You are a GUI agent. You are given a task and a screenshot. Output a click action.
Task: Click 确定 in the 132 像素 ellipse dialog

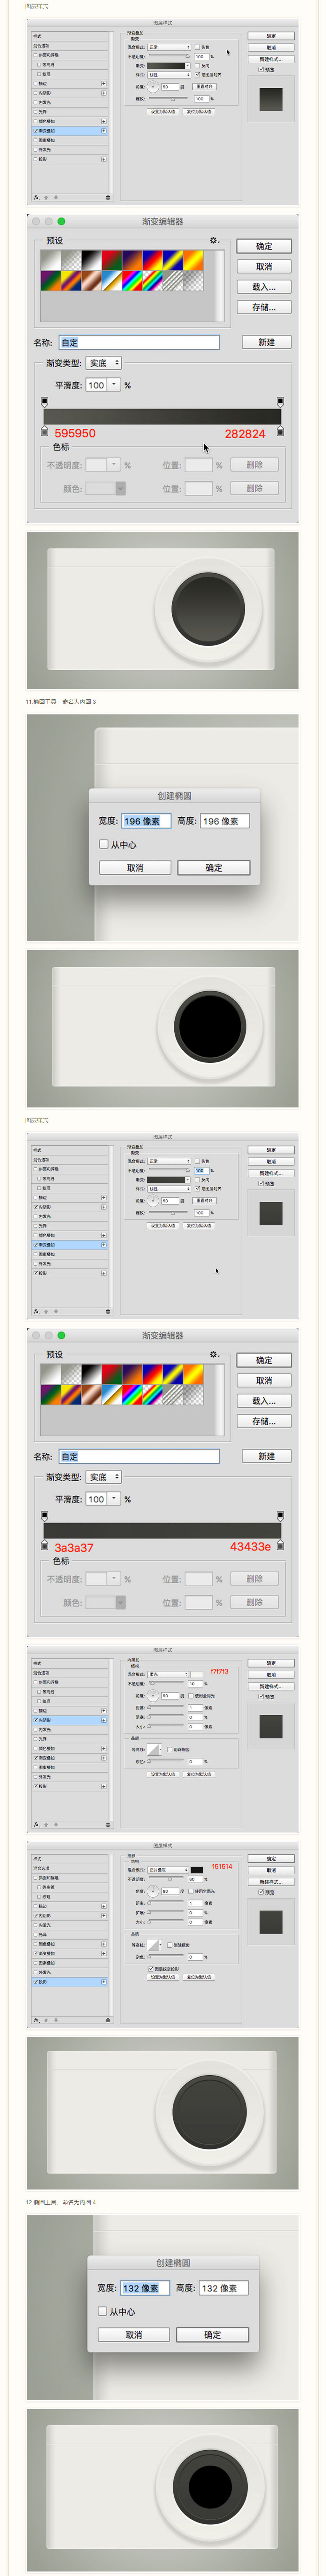[x=213, y=2335]
